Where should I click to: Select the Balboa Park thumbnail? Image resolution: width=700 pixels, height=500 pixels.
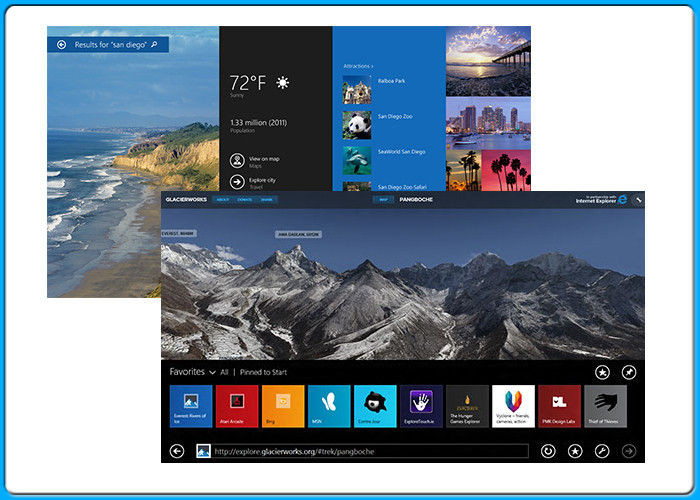(357, 90)
